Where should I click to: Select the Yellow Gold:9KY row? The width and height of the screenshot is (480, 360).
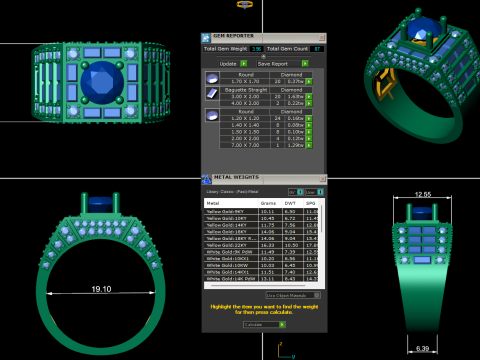[261, 211]
